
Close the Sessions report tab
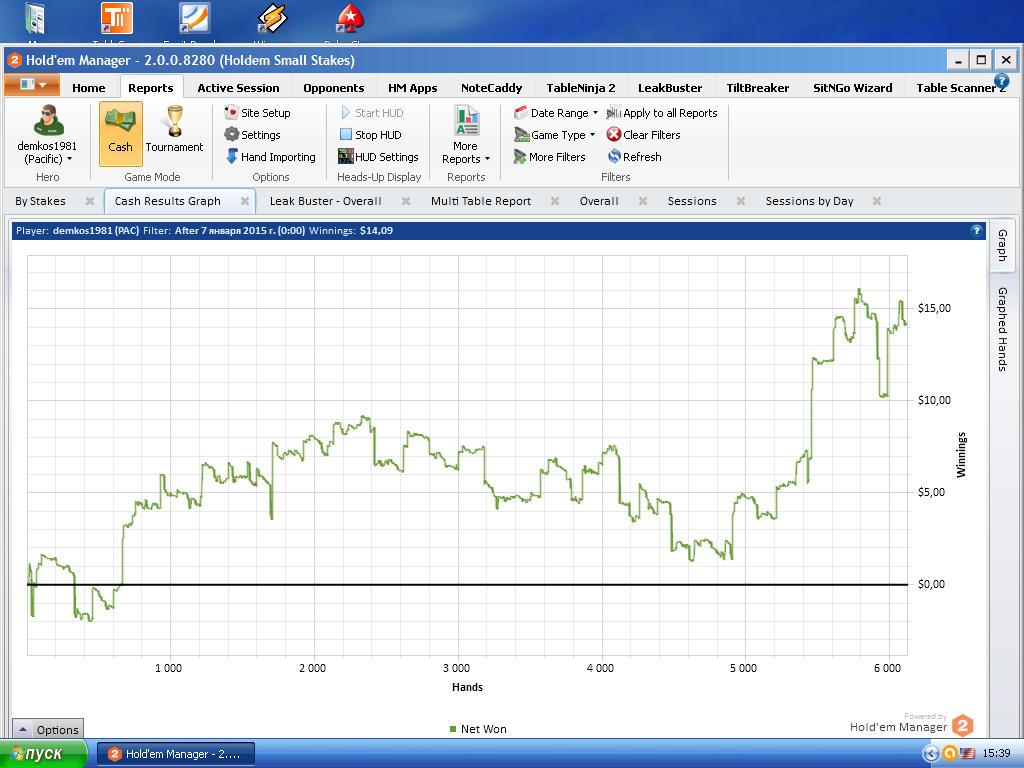coord(741,201)
